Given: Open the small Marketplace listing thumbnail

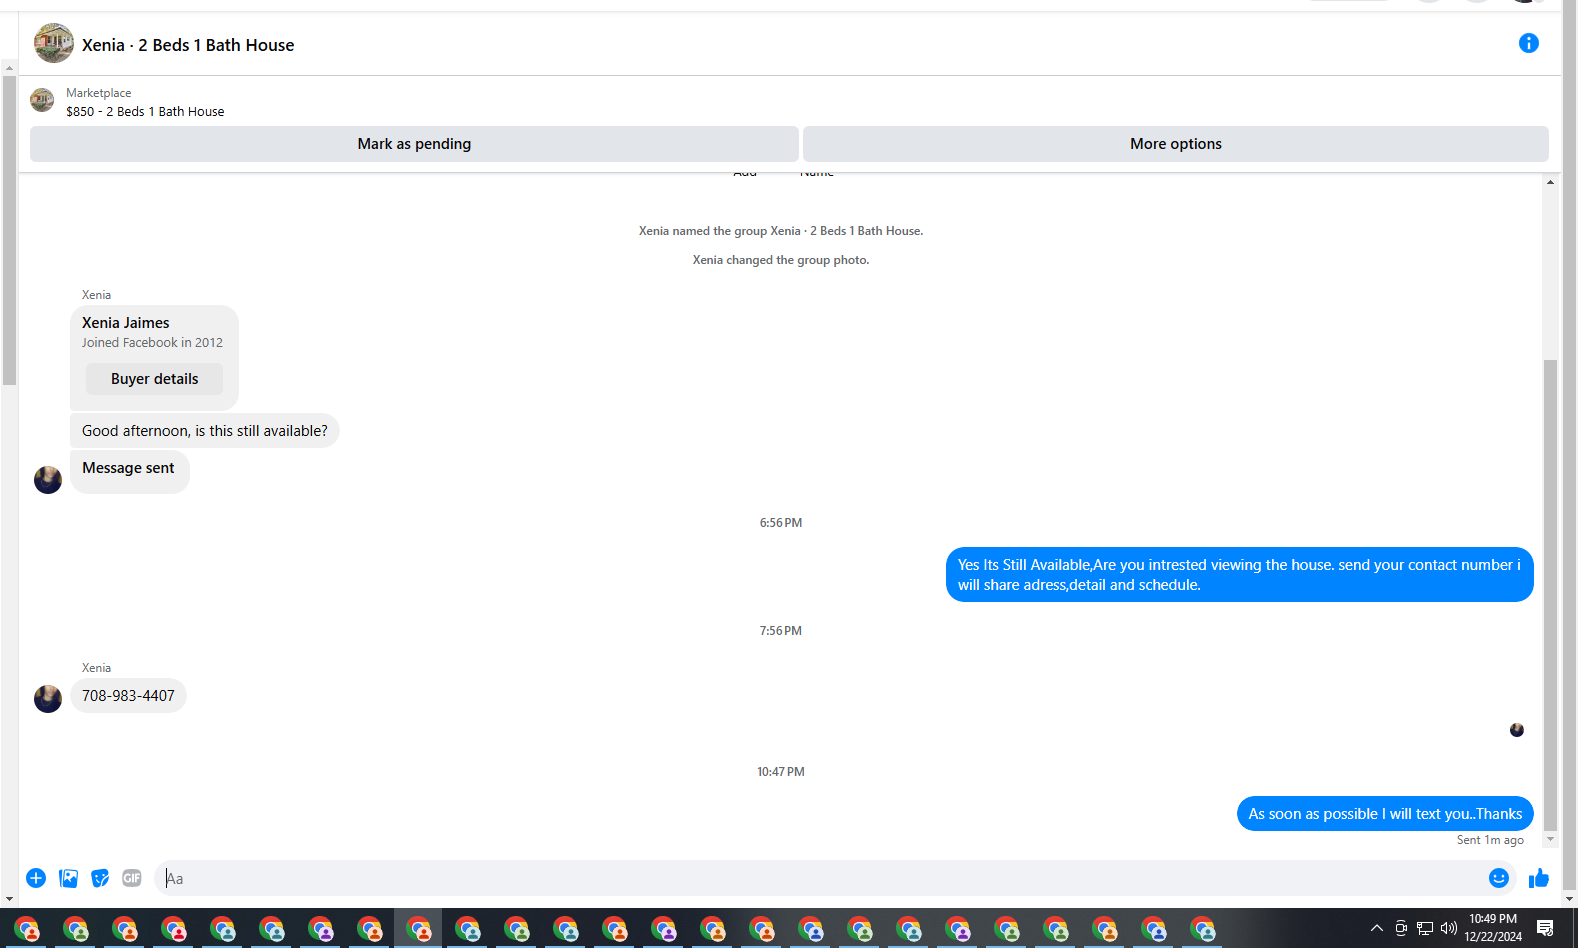Looking at the screenshot, I should pyautogui.click(x=42, y=100).
